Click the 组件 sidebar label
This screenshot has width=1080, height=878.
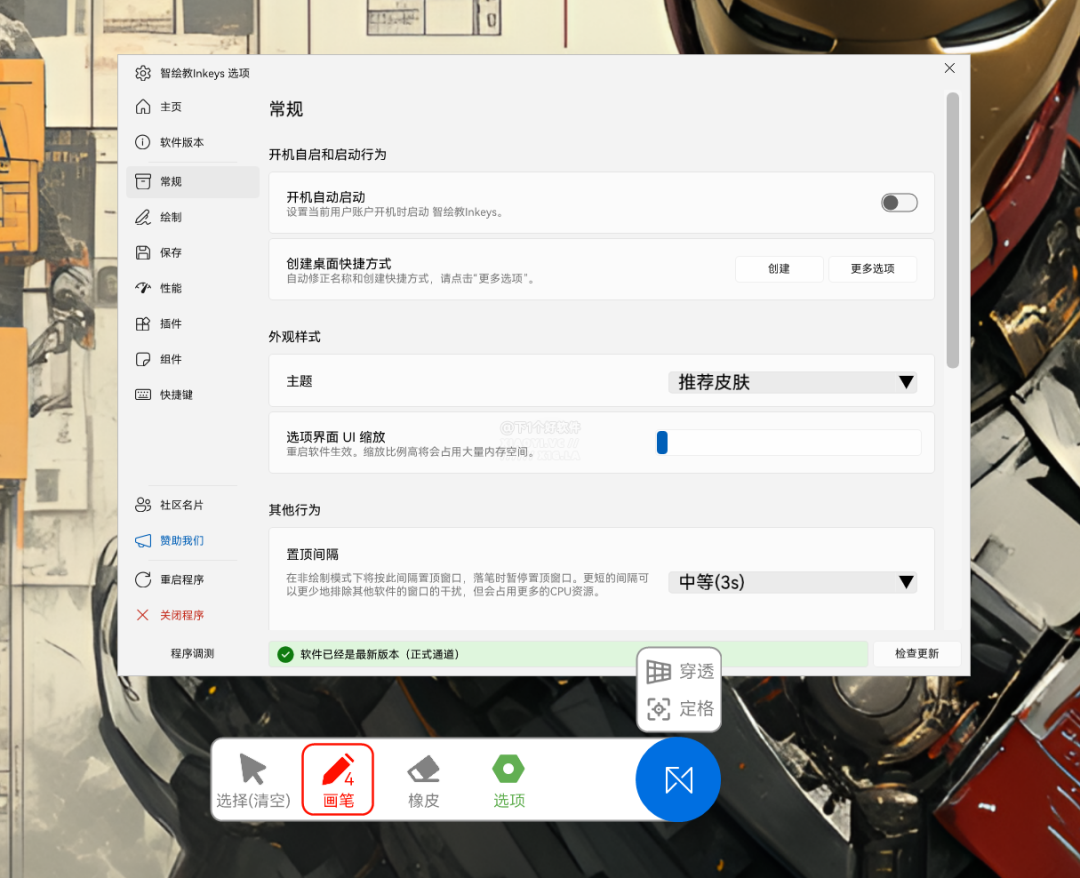[171, 359]
